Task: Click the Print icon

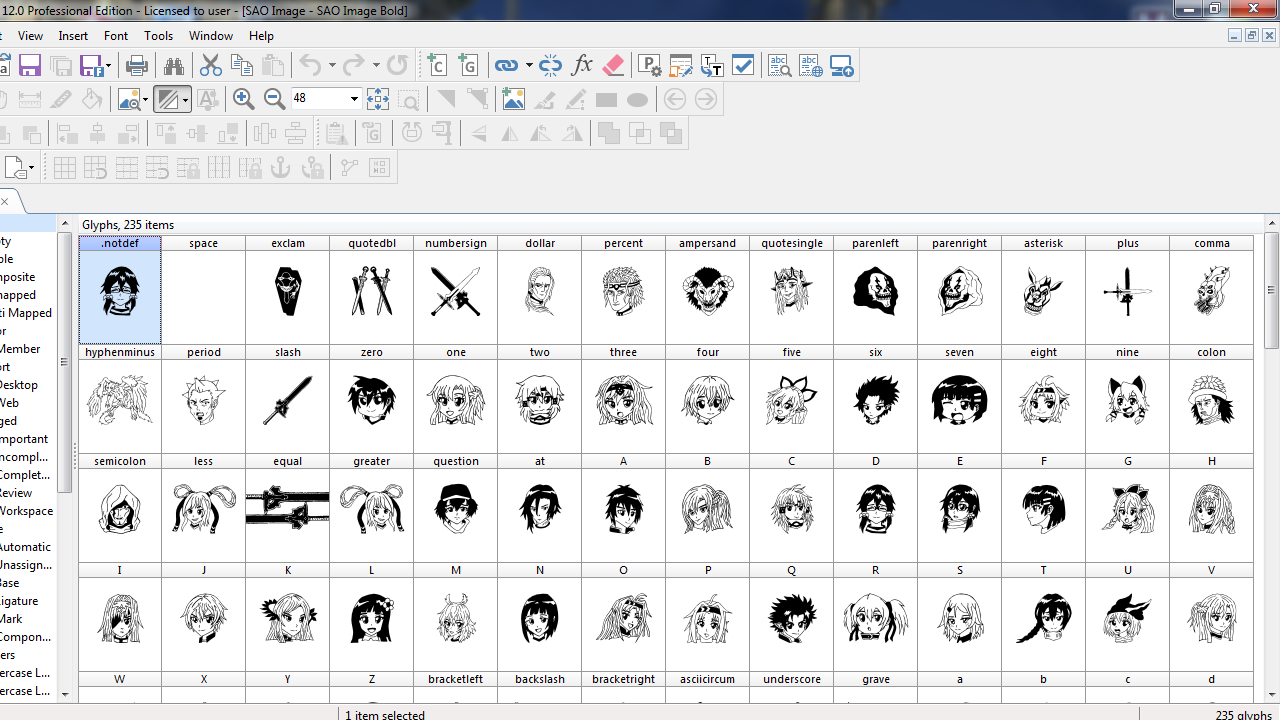Action: [x=137, y=67]
